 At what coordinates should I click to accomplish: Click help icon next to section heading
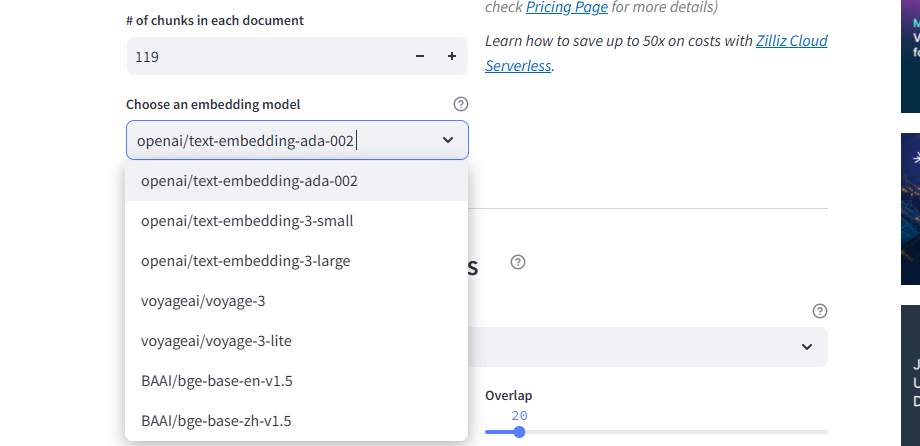click(517, 262)
